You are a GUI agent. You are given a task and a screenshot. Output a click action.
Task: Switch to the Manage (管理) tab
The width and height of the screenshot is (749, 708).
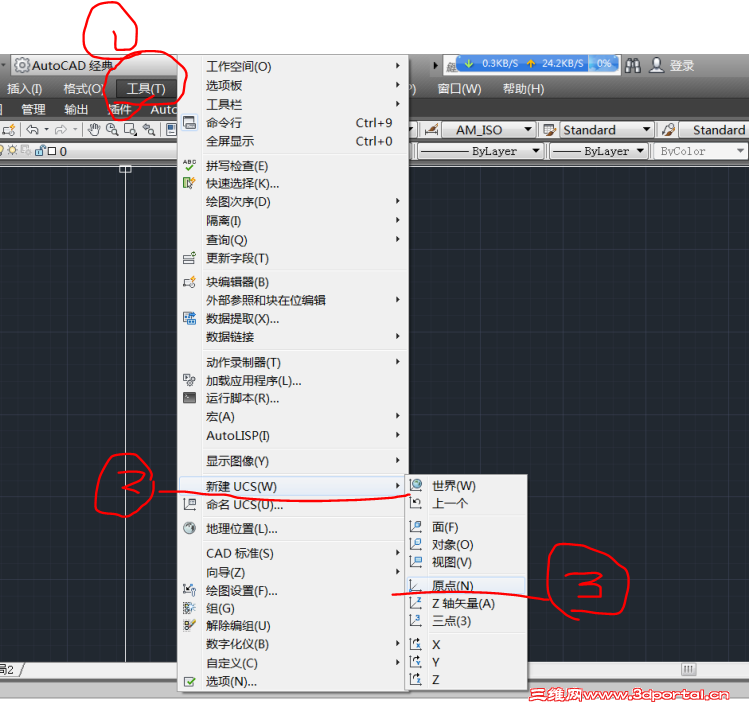pyautogui.click(x=33, y=109)
